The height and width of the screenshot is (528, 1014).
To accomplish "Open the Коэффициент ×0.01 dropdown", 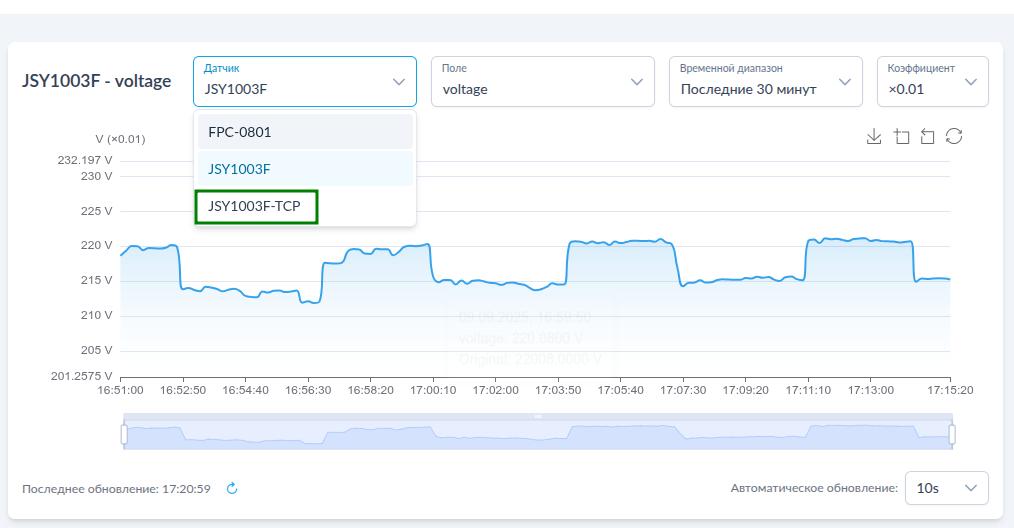I will pos(931,82).
